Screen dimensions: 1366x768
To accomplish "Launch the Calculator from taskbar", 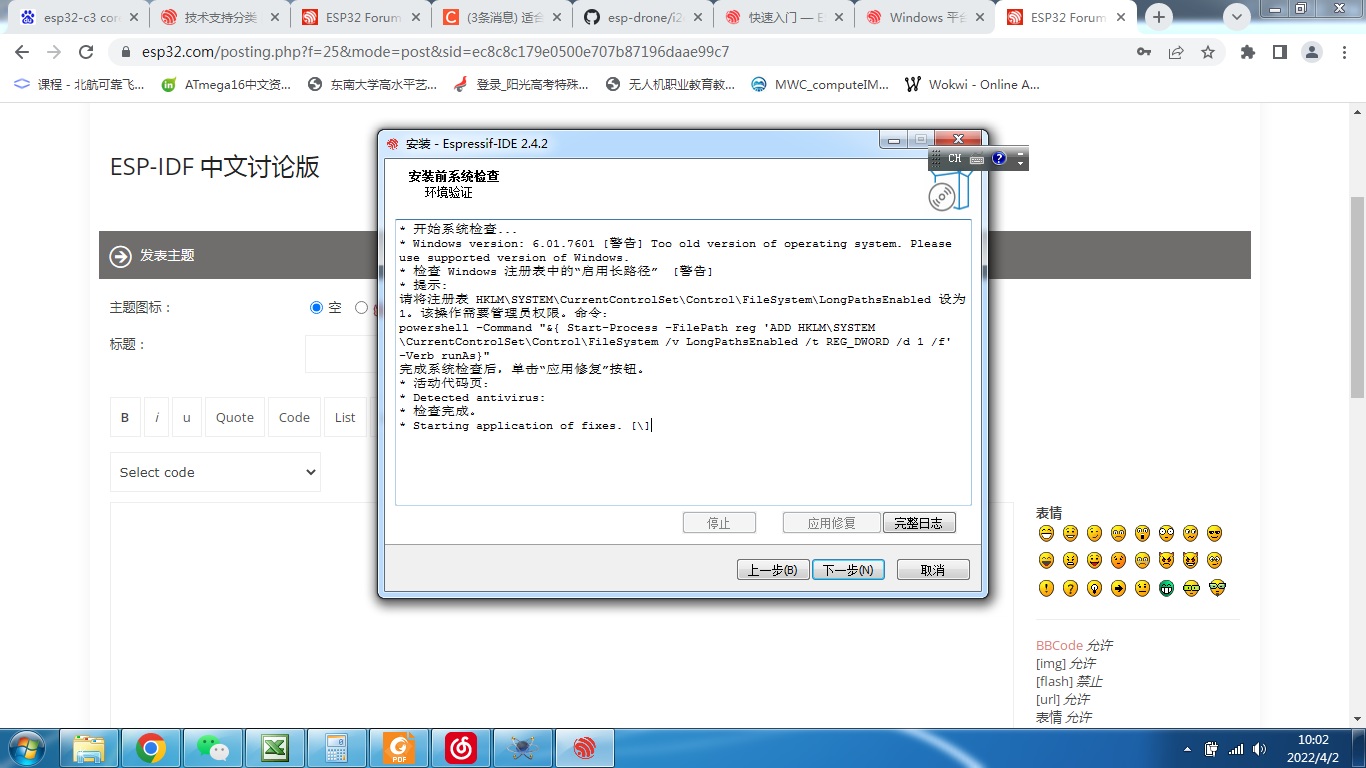I will pyautogui.click(x=336, y=748).
